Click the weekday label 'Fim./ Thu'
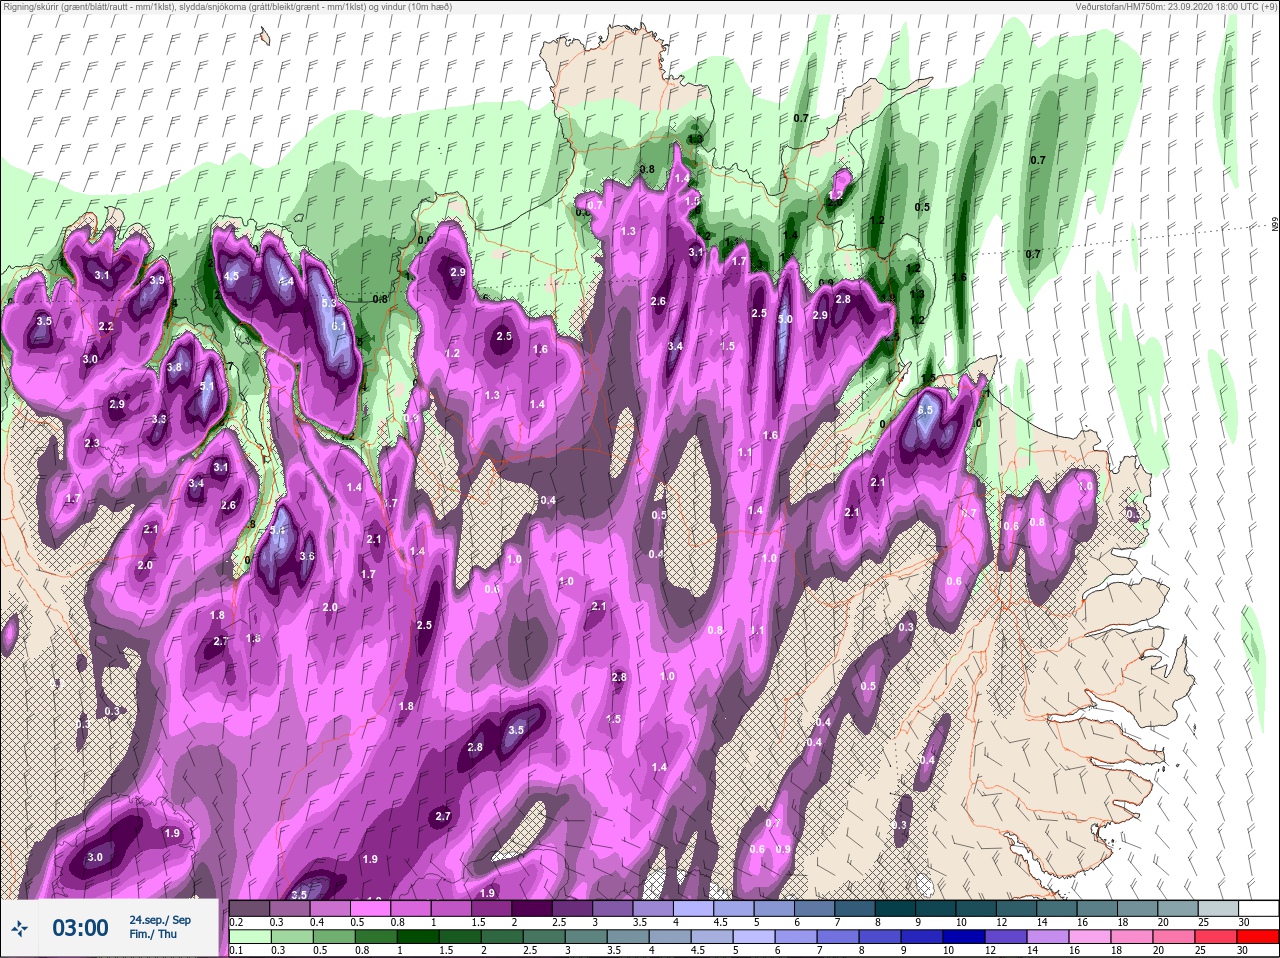The width and height of the screenshot is (1280, 958). 153,934
